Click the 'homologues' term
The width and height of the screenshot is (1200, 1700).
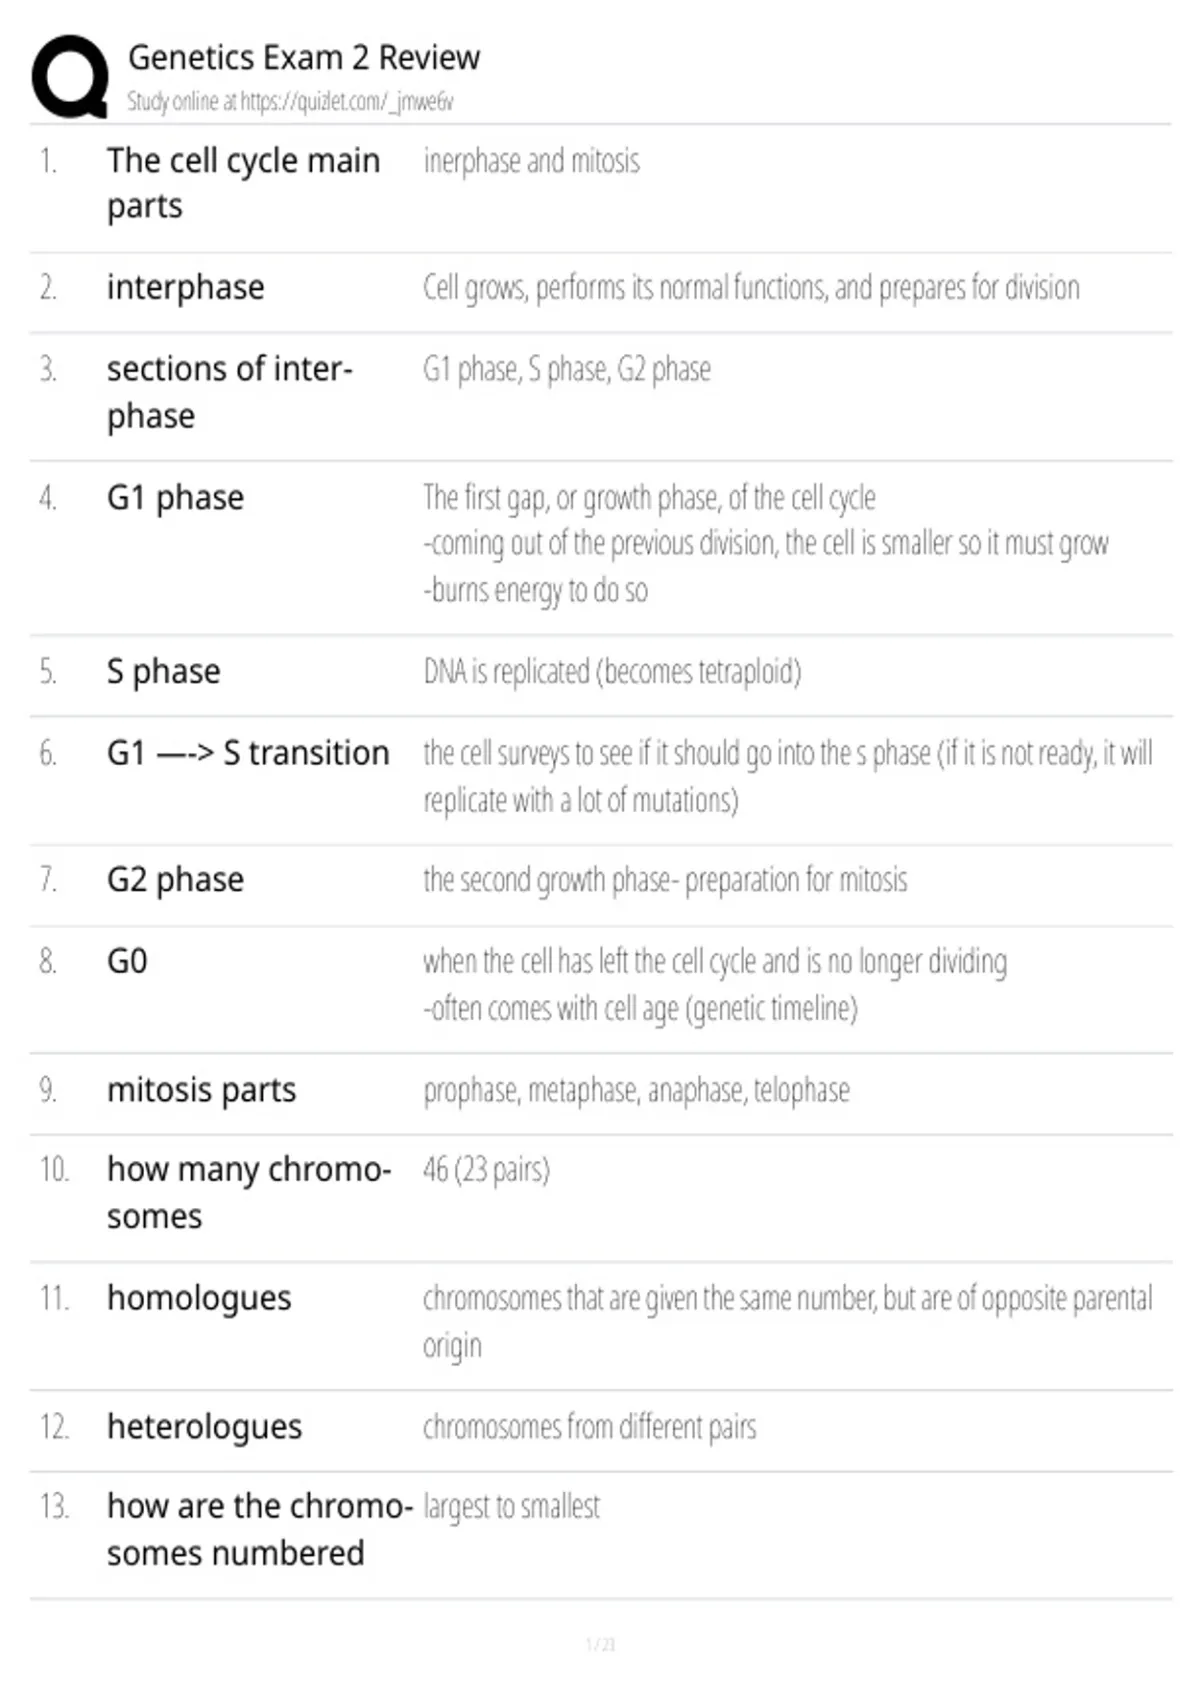point(199,1298)
